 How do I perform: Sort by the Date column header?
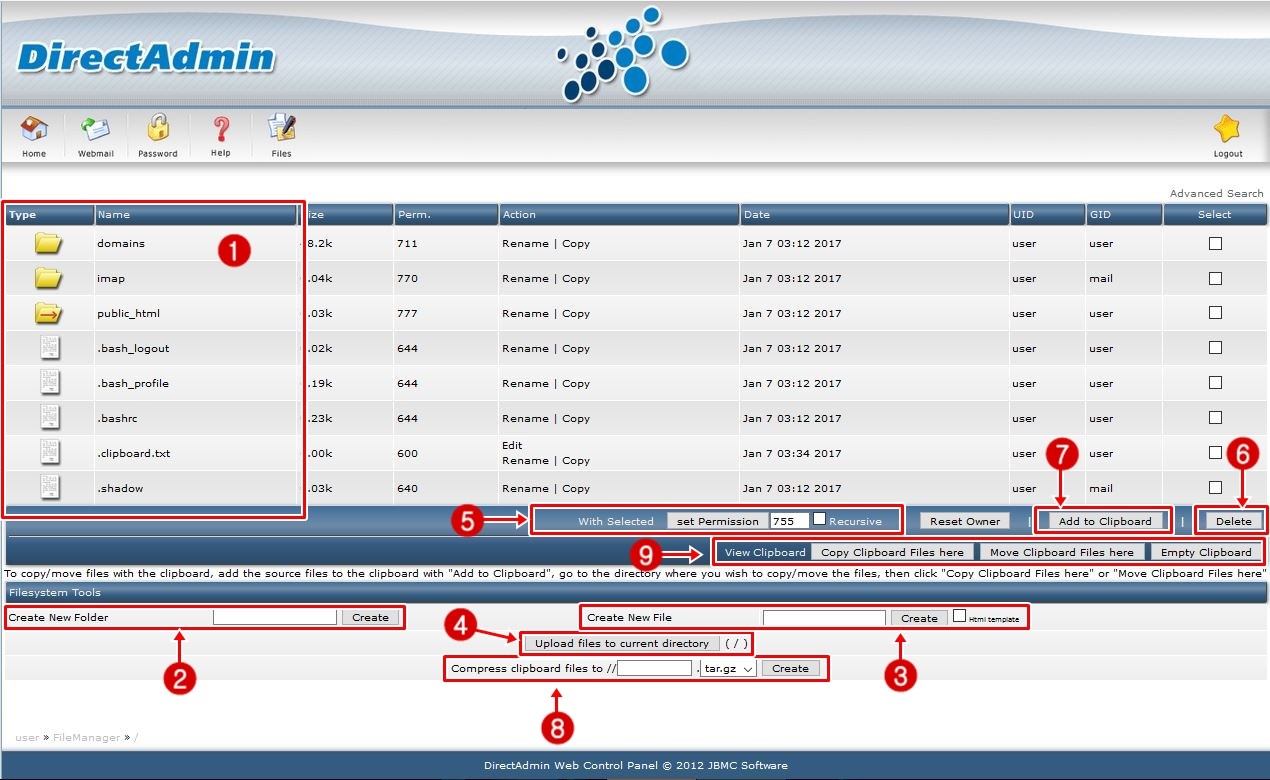pos(875,214)
